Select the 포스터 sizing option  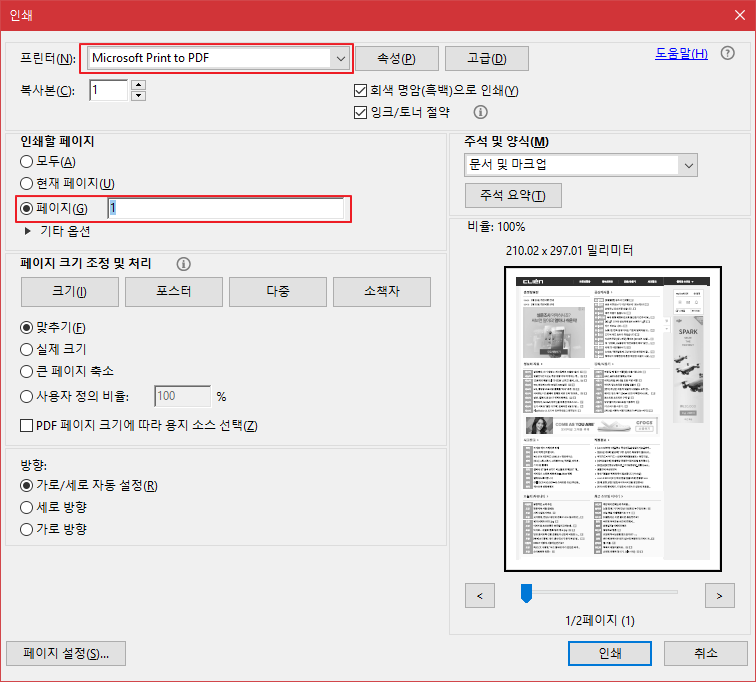[x=174, y=291]
